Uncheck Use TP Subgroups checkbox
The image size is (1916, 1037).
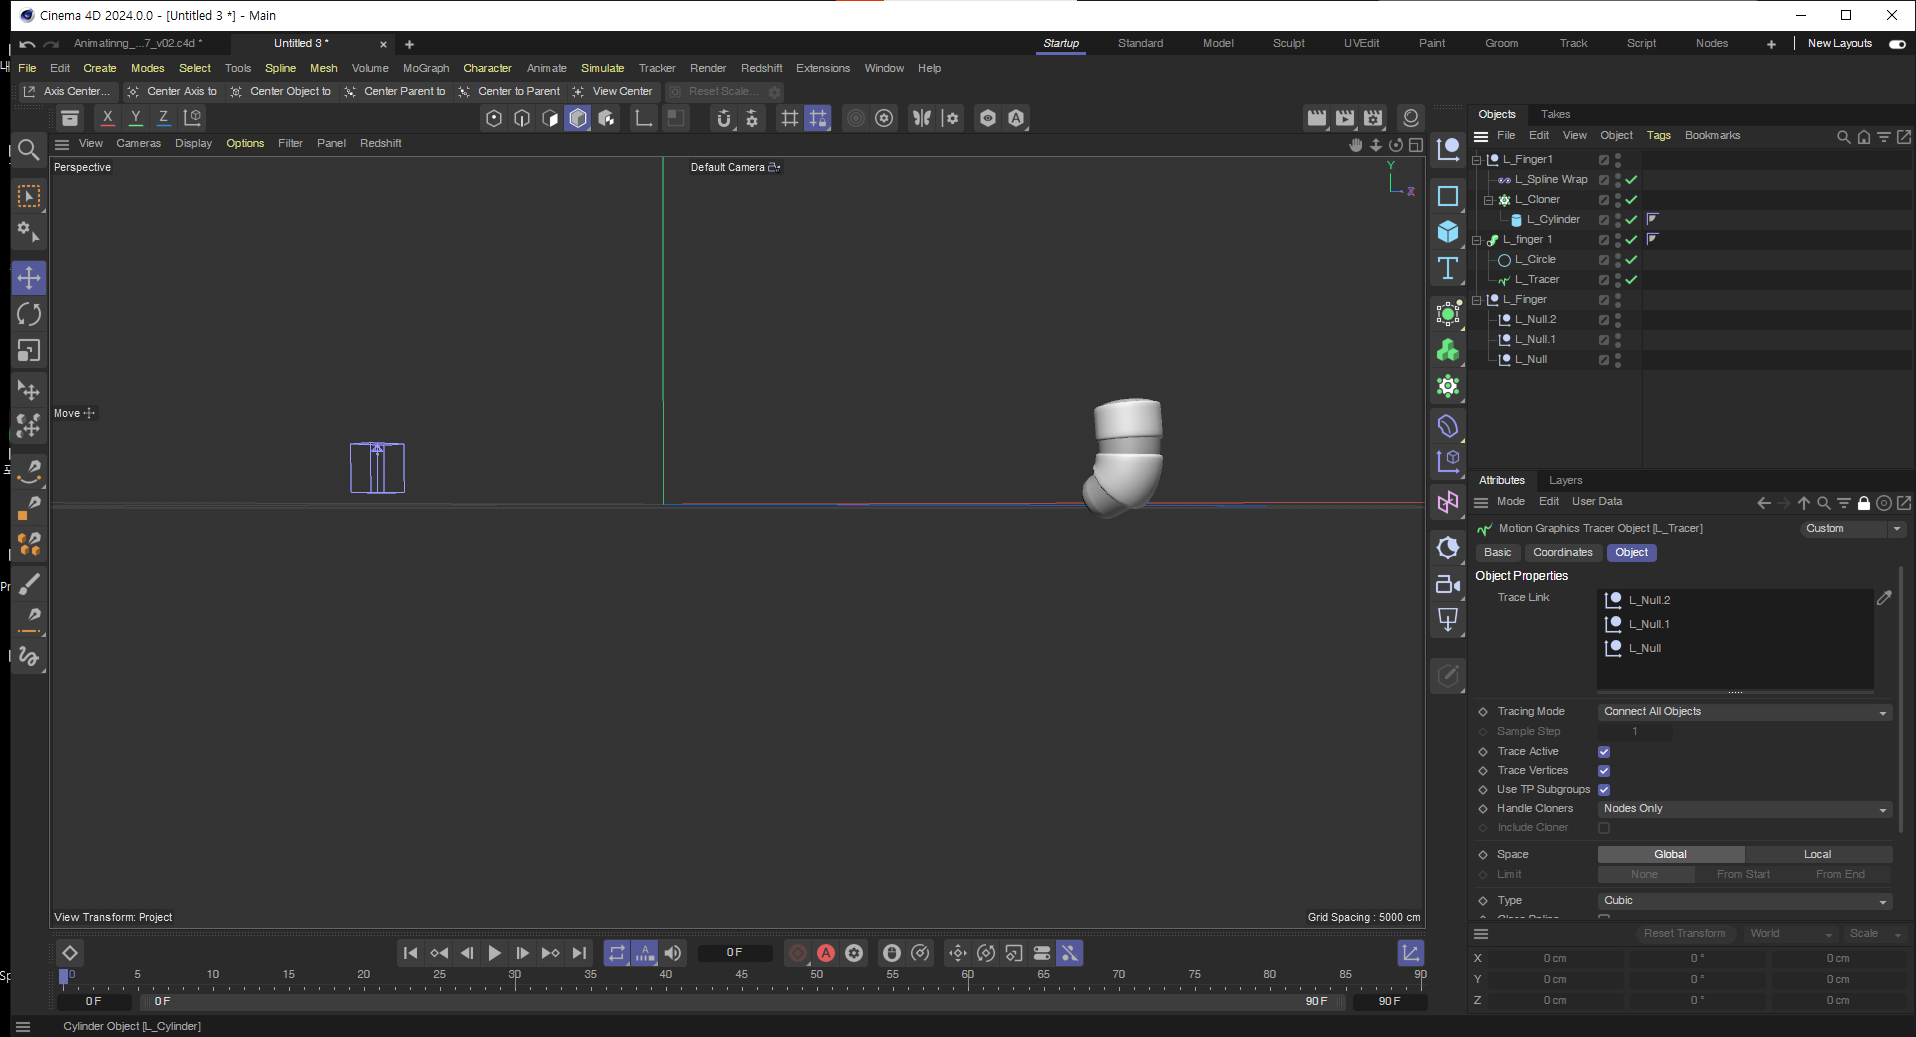[1604, 790]
